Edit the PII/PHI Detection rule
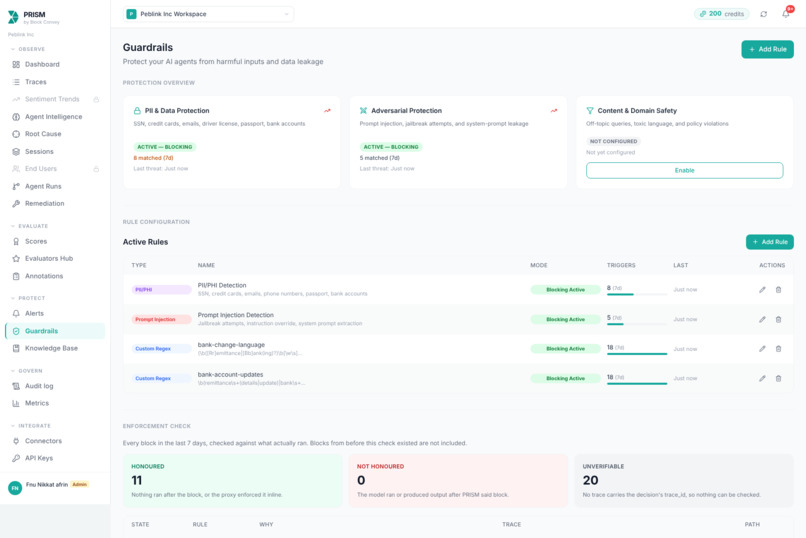 [762, 290]
